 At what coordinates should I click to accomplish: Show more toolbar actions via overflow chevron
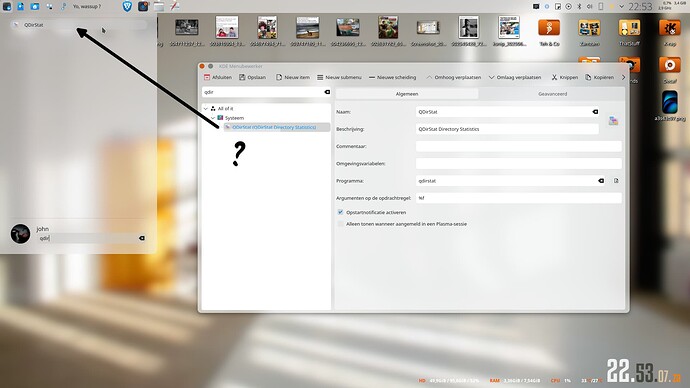click(x=623, y=77)
